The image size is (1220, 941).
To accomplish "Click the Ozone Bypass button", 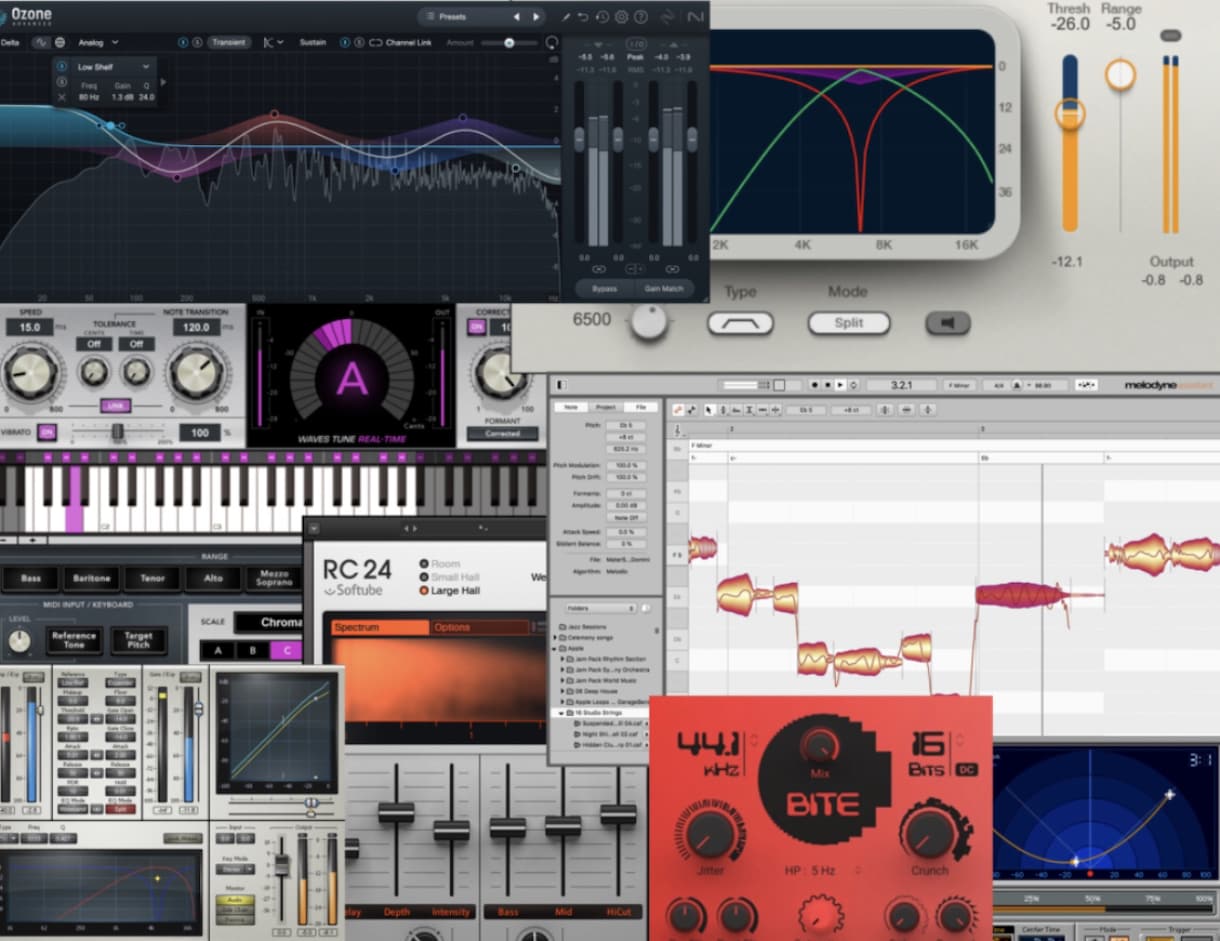I will point(604,288).
